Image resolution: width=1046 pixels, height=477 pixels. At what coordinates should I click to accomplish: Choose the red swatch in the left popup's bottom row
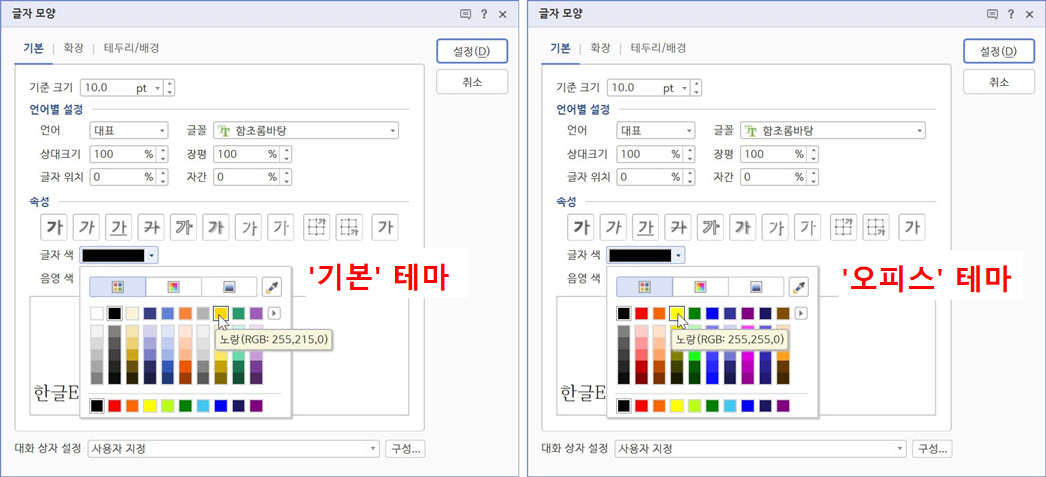[x=114, y=405]
